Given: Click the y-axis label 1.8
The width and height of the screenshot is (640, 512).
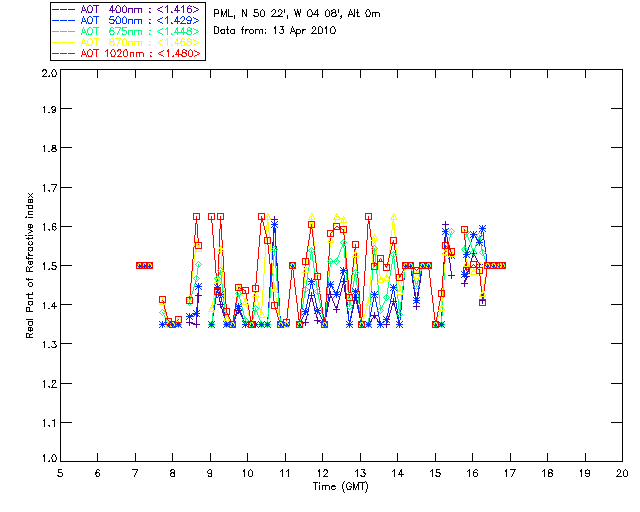Looking at the screenshot, I should pos(49,148).
